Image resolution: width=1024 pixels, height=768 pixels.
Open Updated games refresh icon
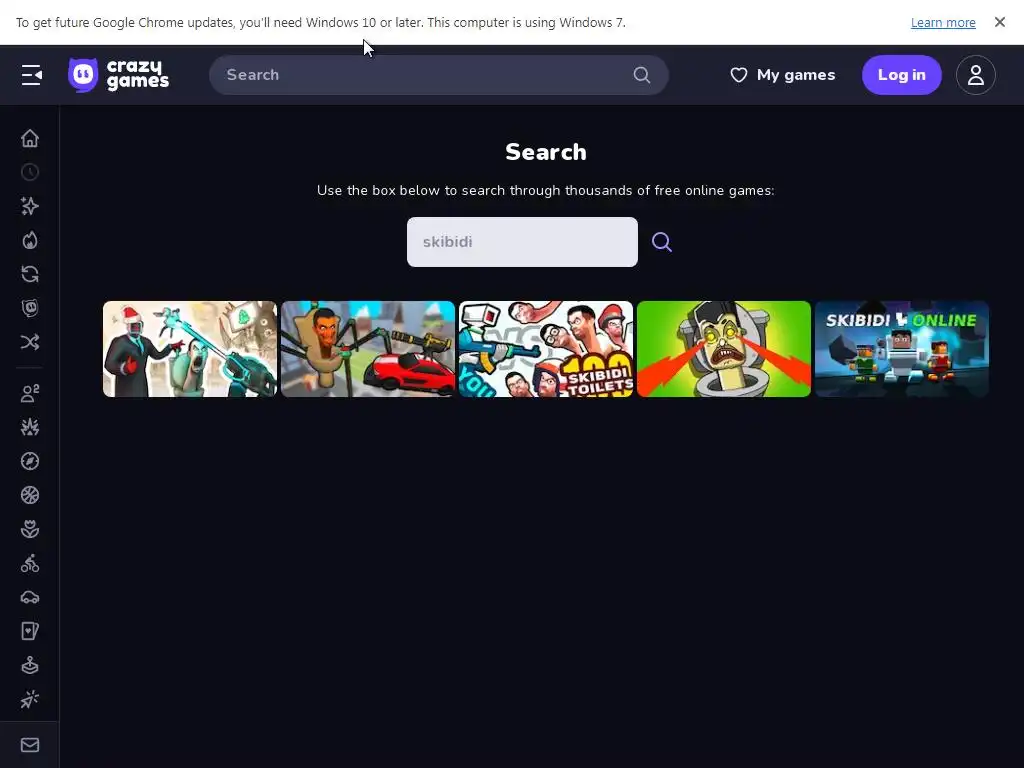[30, 274]
